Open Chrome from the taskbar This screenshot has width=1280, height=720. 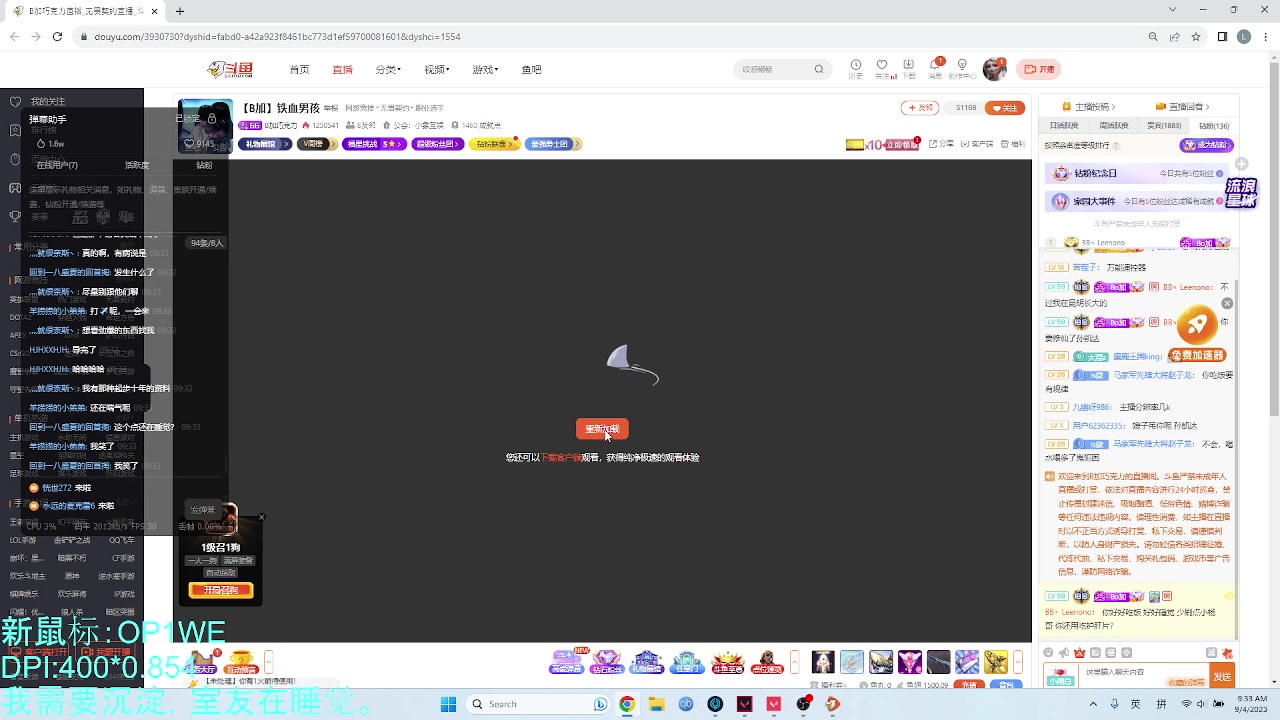[627, 704]
